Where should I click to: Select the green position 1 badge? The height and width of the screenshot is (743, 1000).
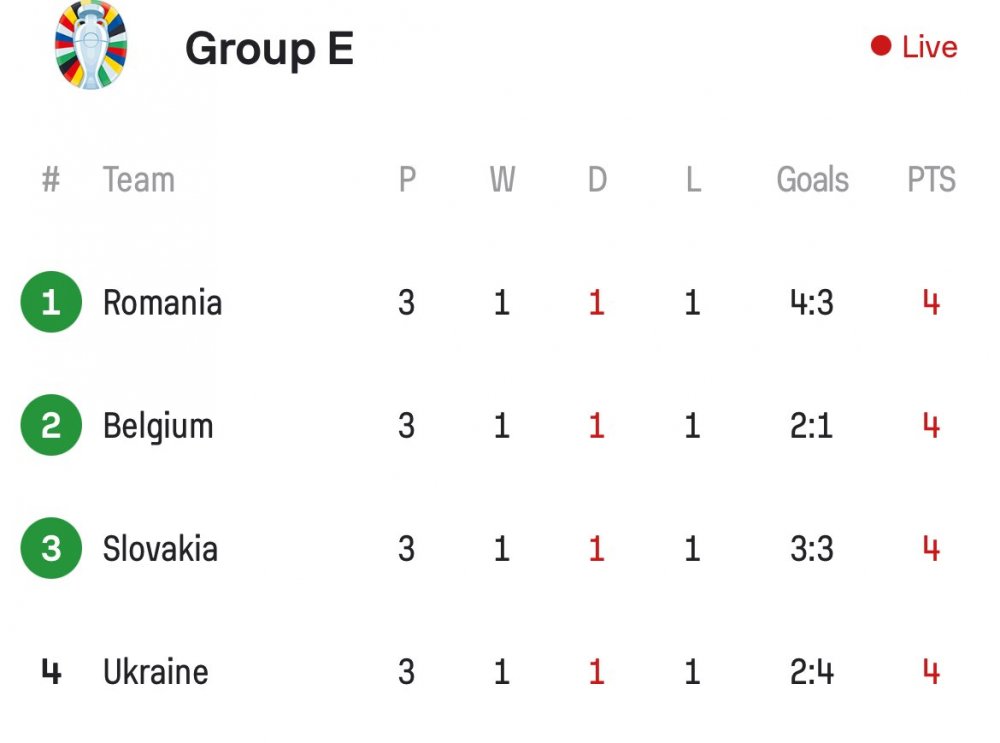pos(51,302)
